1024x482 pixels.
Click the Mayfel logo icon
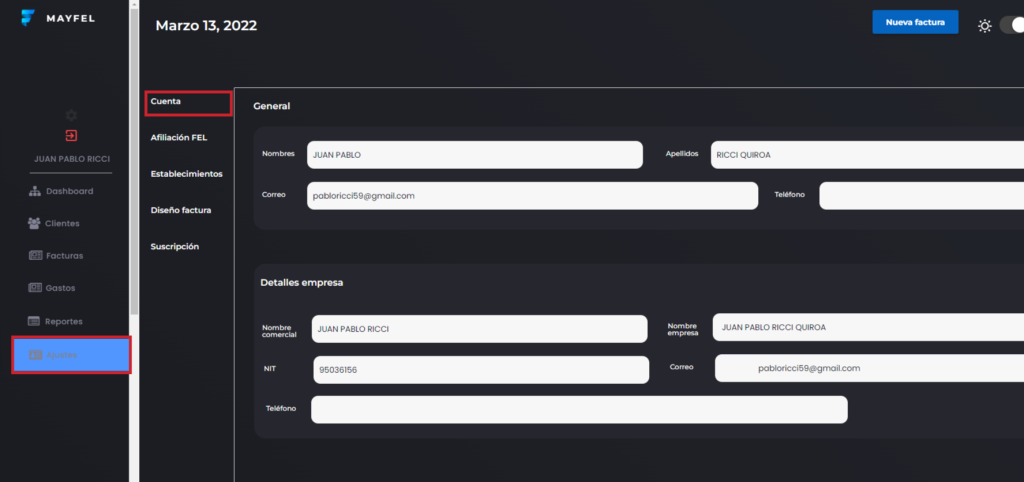tap(28, 18)
